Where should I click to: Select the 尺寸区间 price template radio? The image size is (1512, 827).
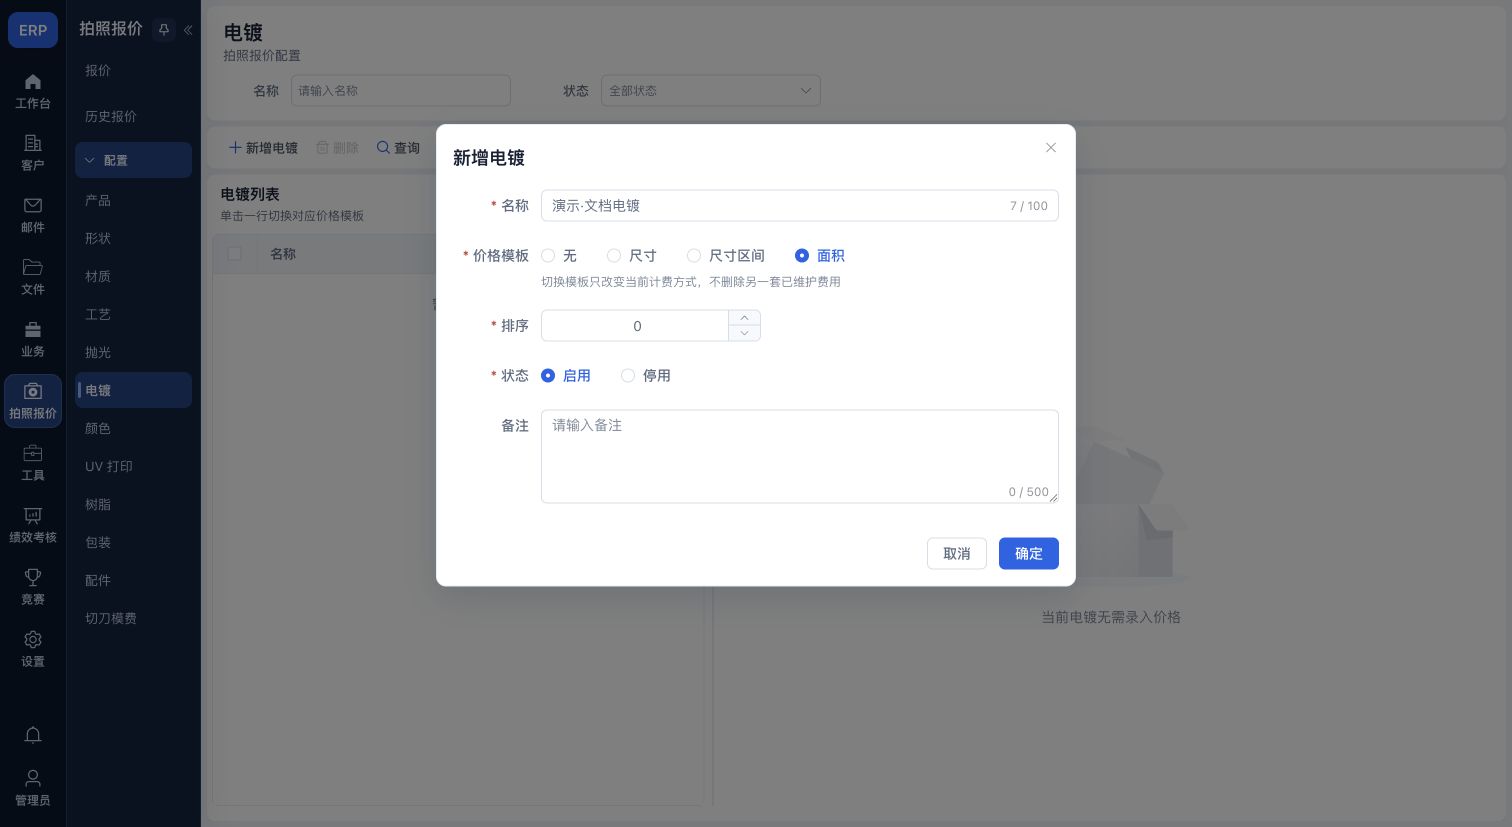pyautogui.click(x=726, y=256)
